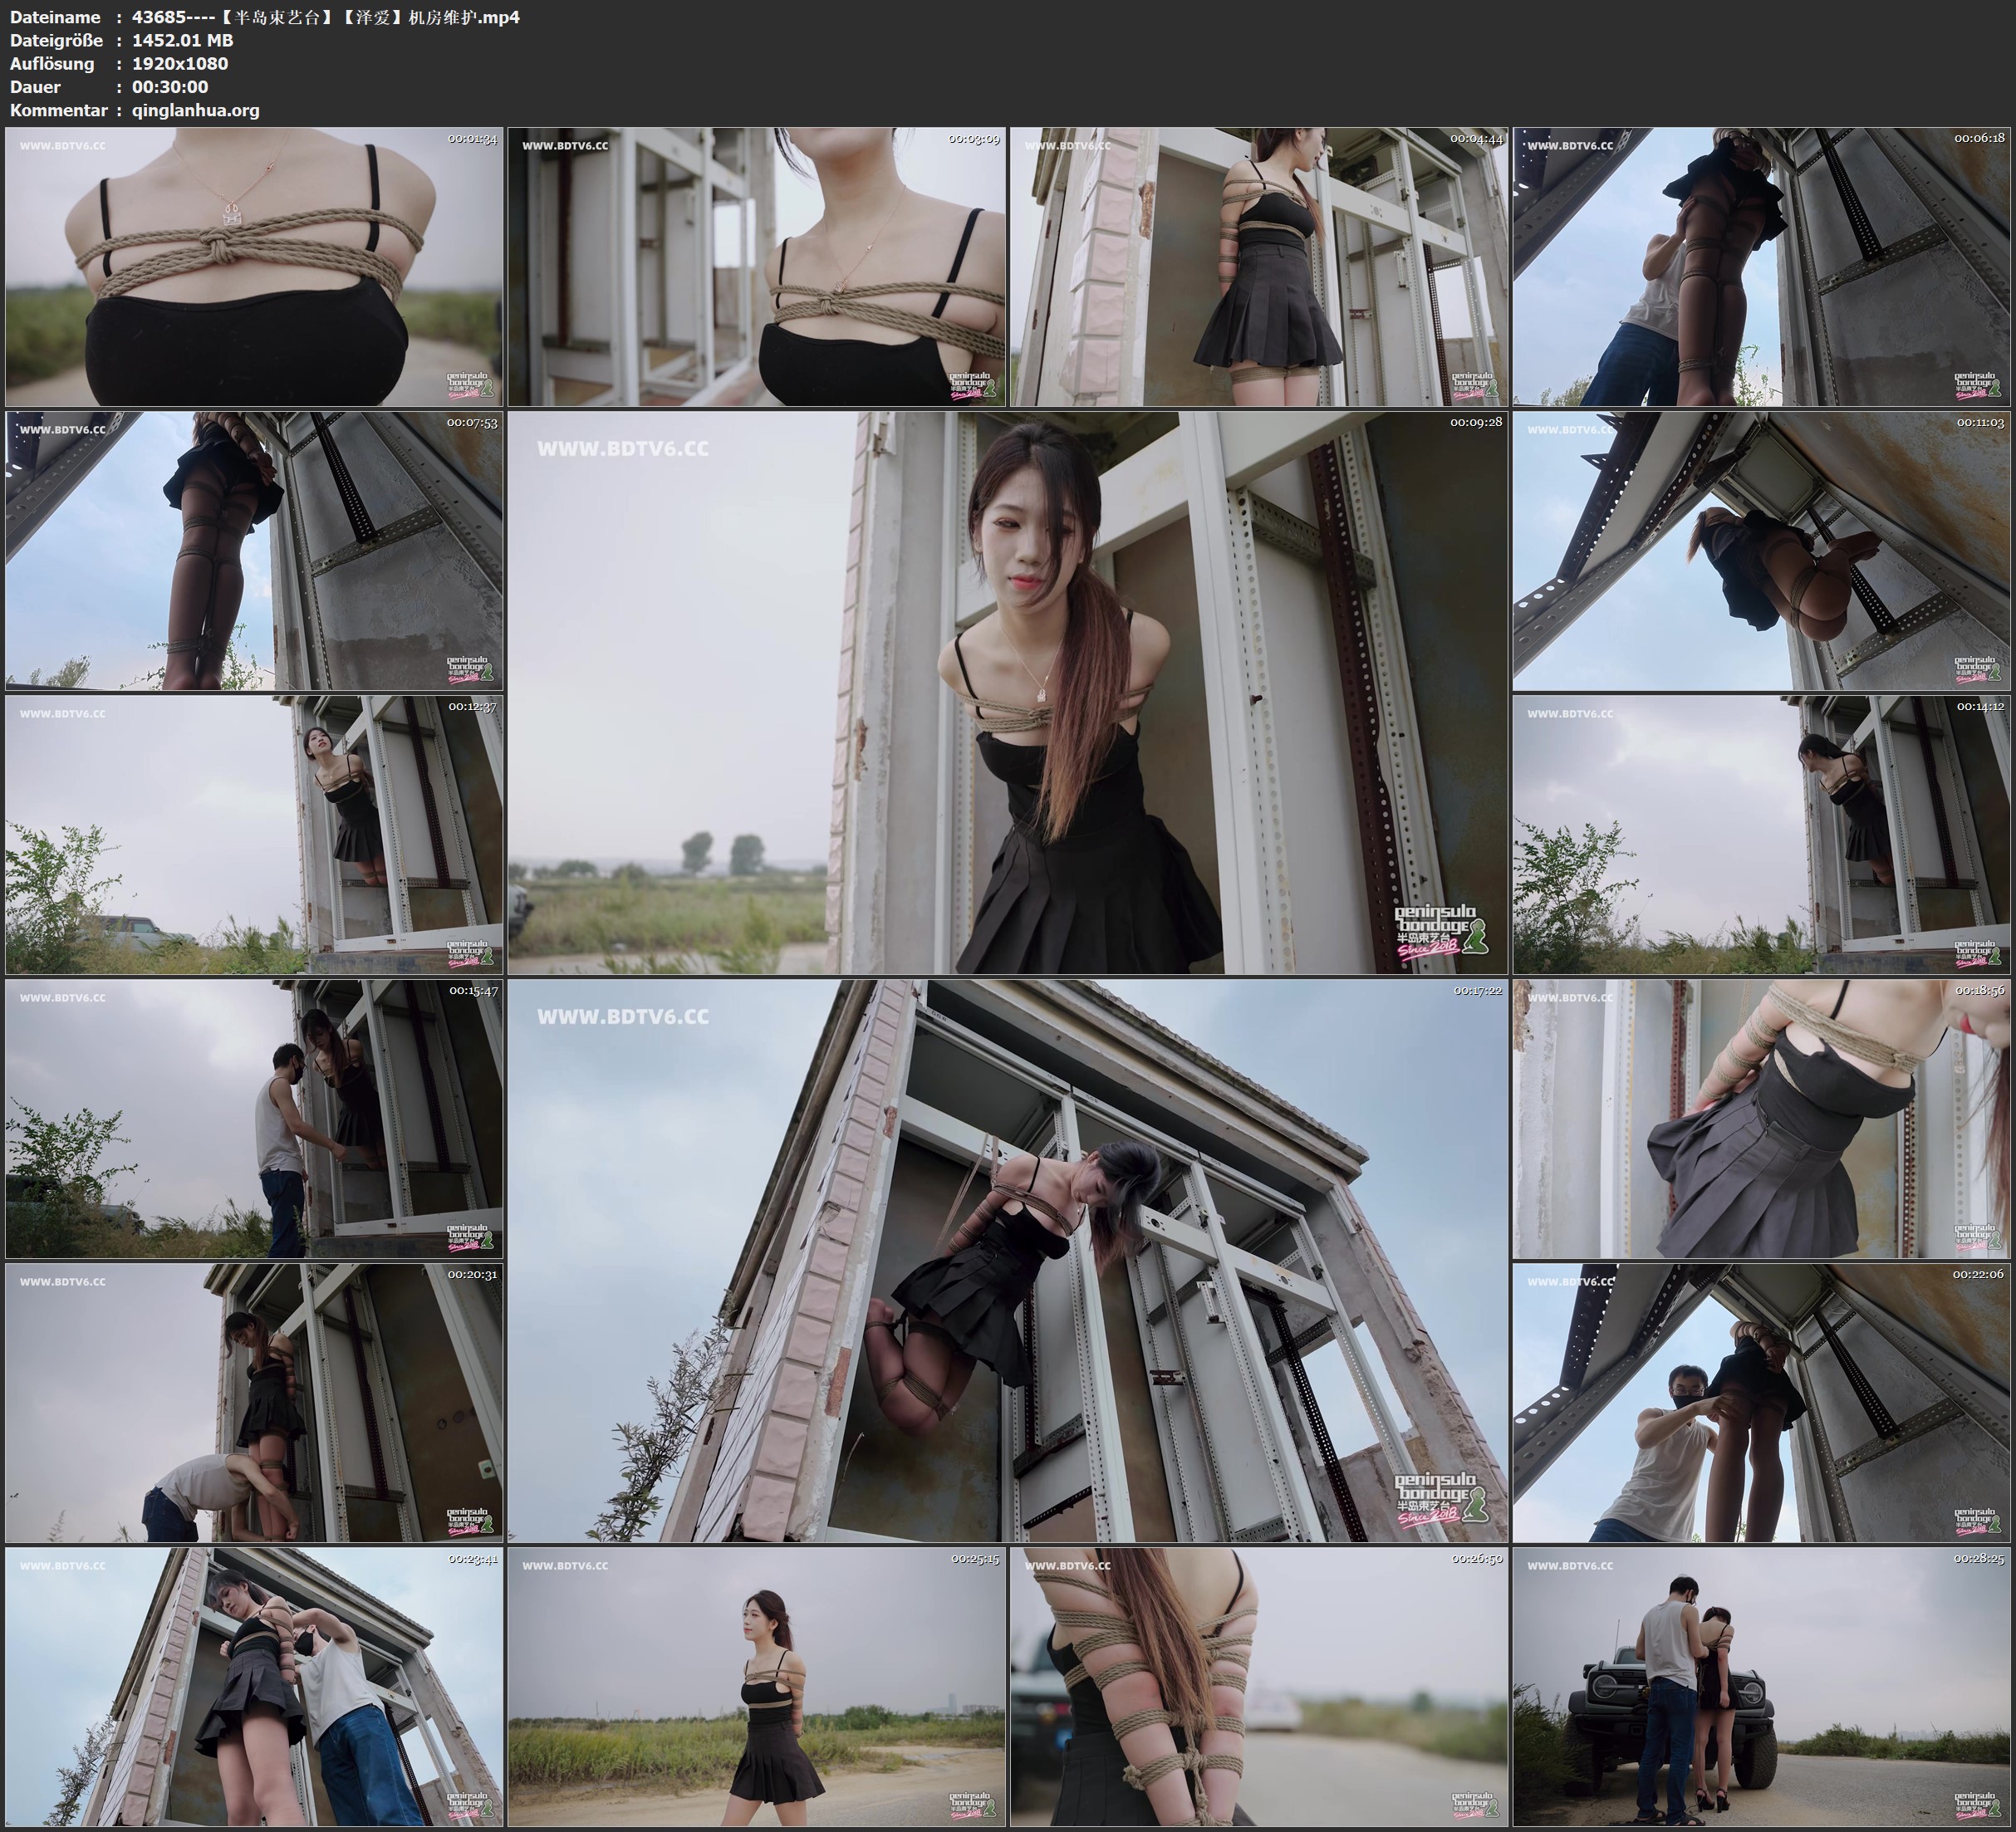Open the frame at 00:12:37

pos(254,835)
